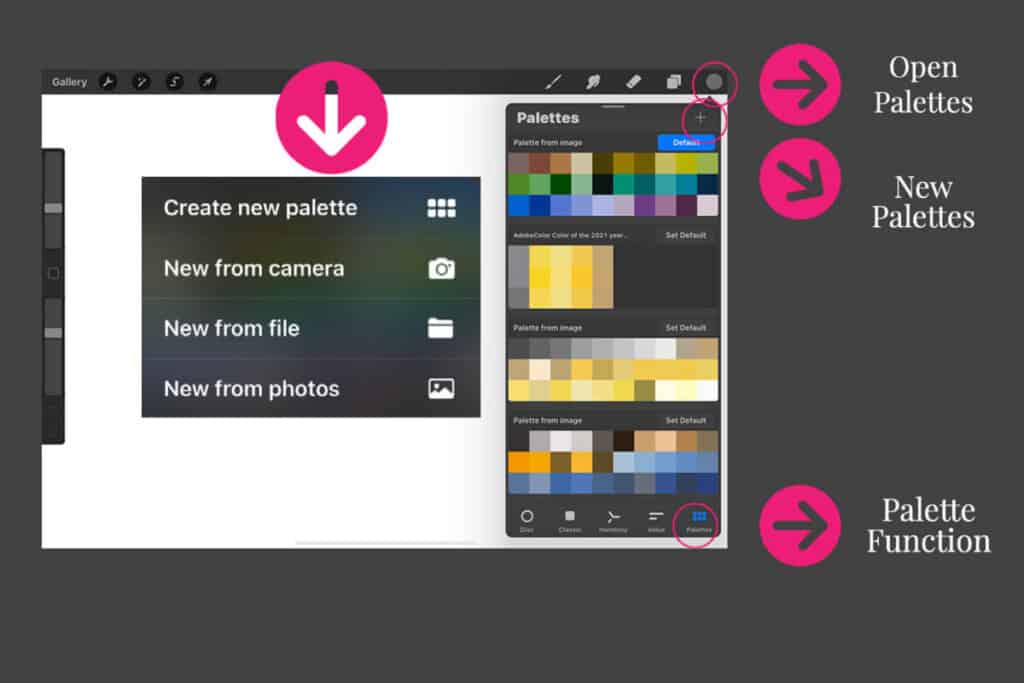1024x683 pixels.
Task: Pick New from file option
Action: click(310, 328)
